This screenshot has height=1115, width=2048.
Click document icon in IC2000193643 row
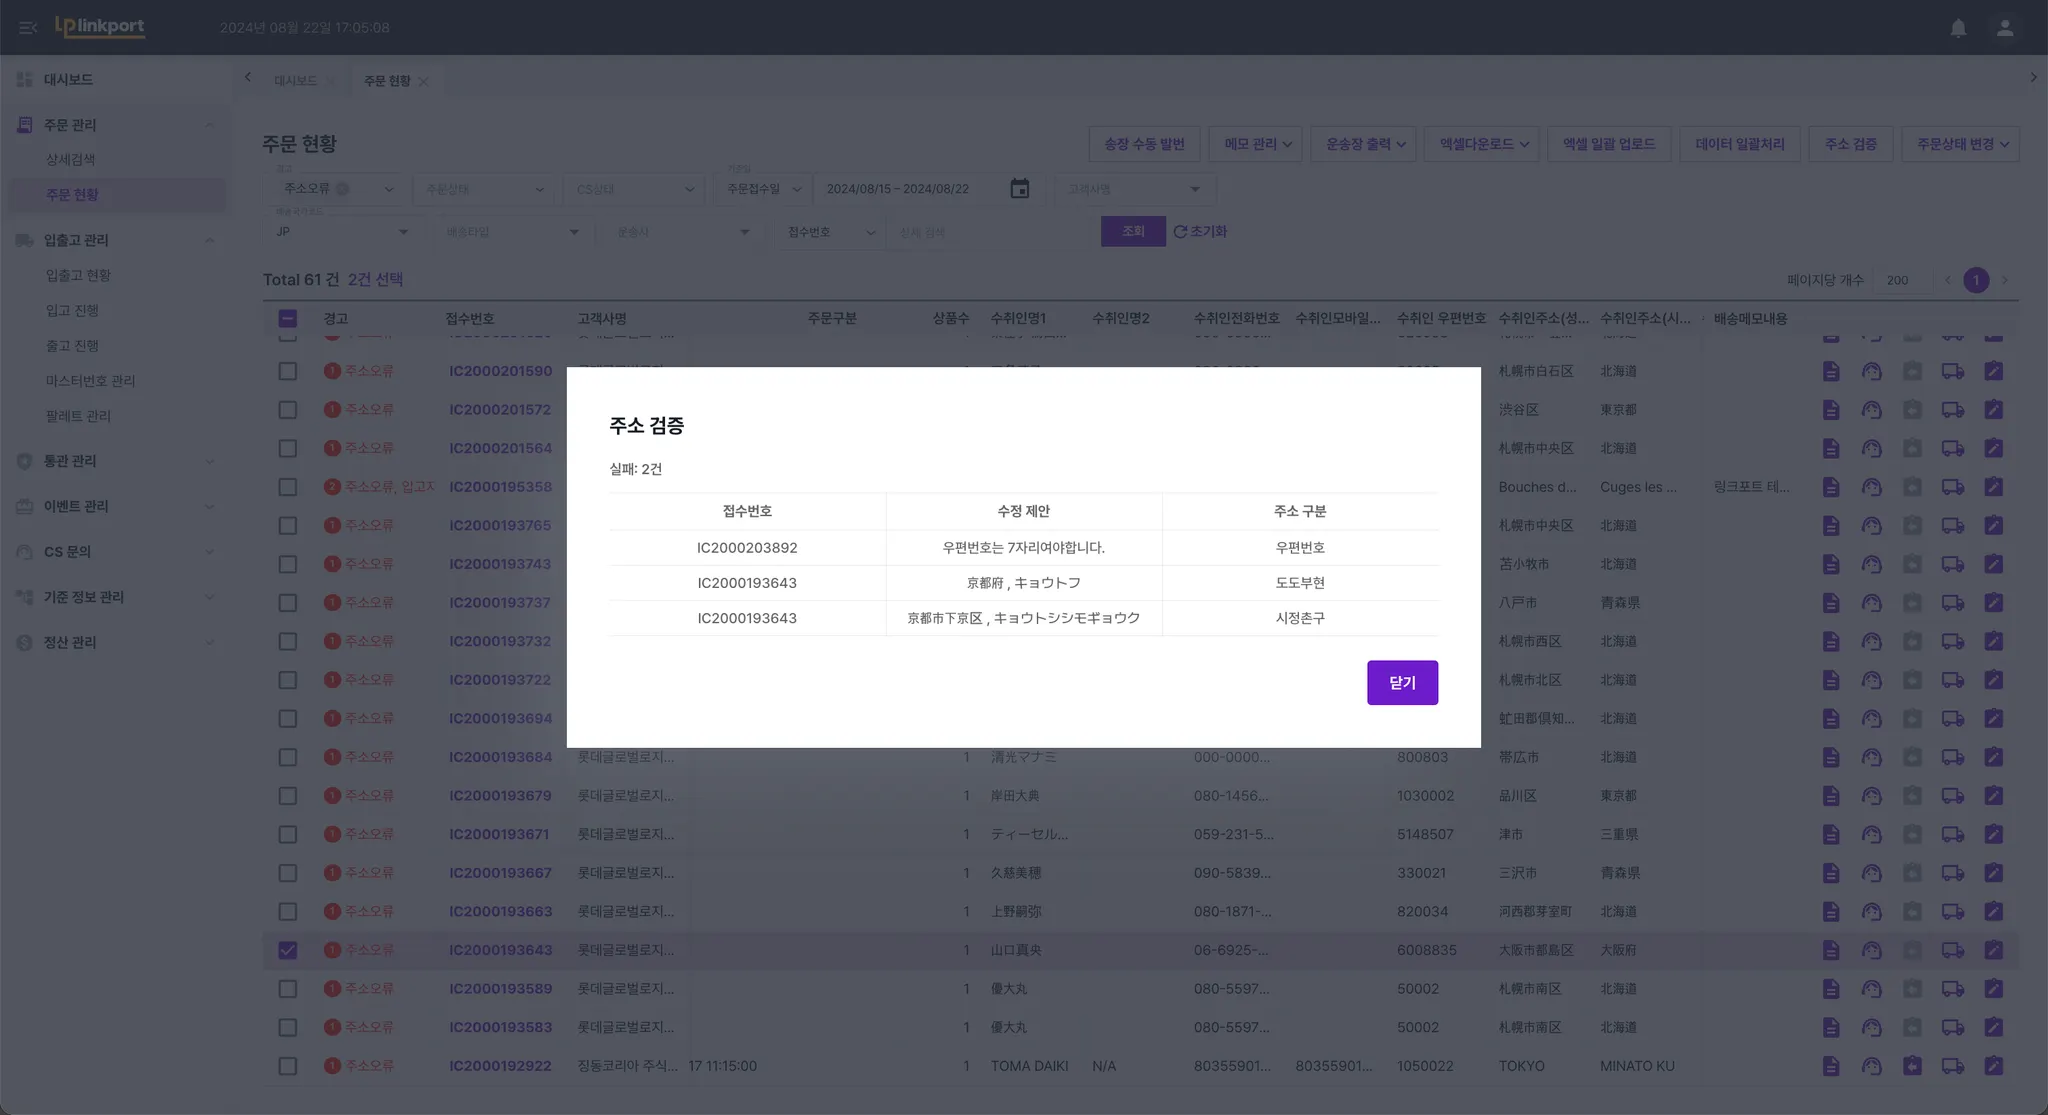point(1830,950)
